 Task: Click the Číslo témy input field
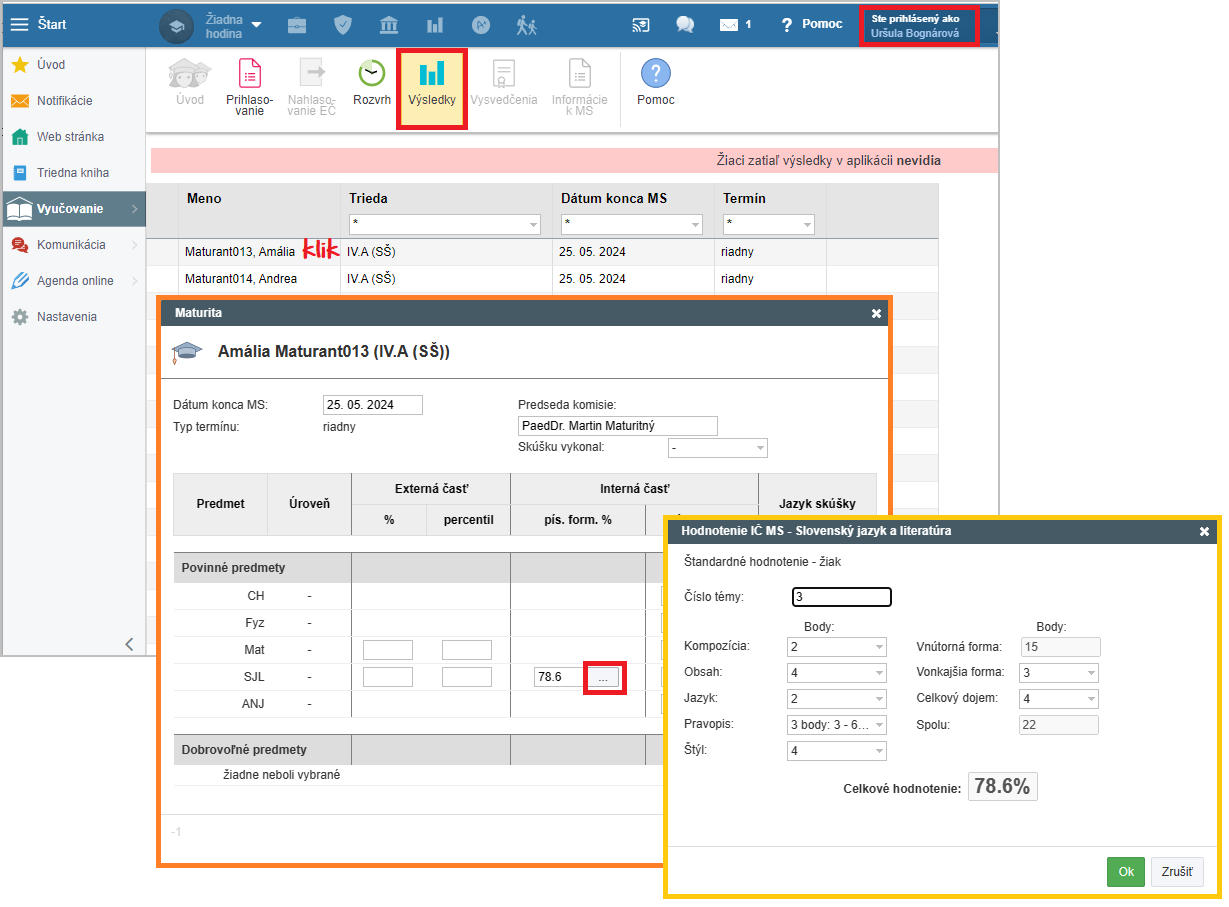pos(840,598)
